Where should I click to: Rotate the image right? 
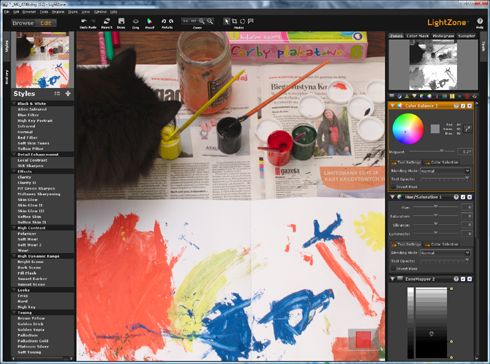tap(171, 21)
